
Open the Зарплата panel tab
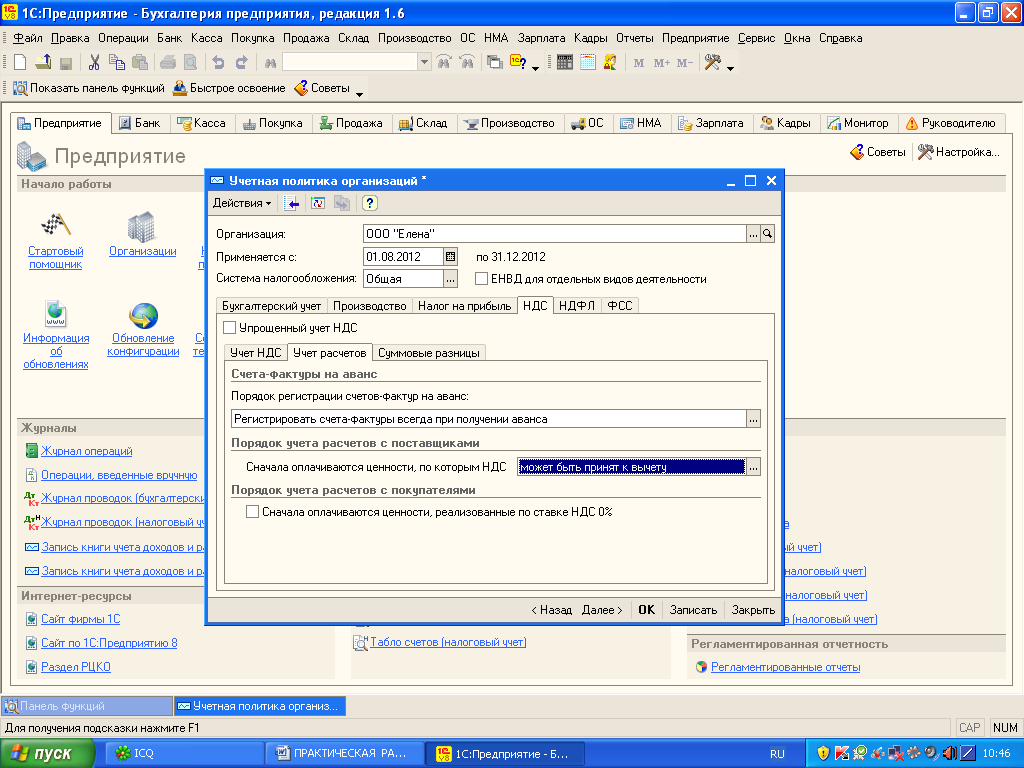point(711,123)
